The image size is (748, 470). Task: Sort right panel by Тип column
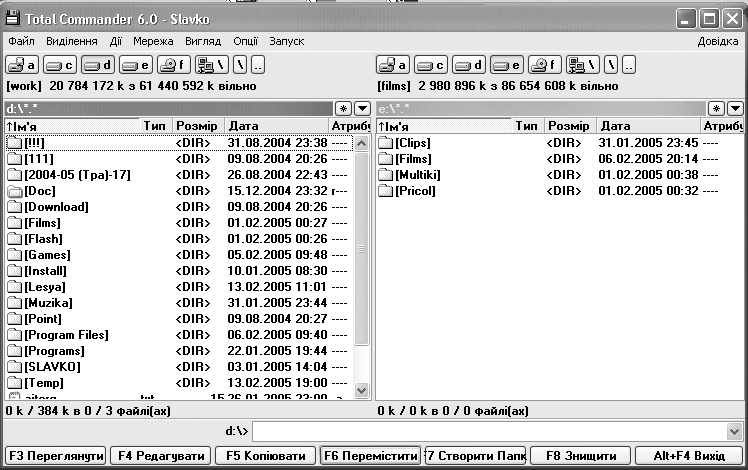[527, 126]
